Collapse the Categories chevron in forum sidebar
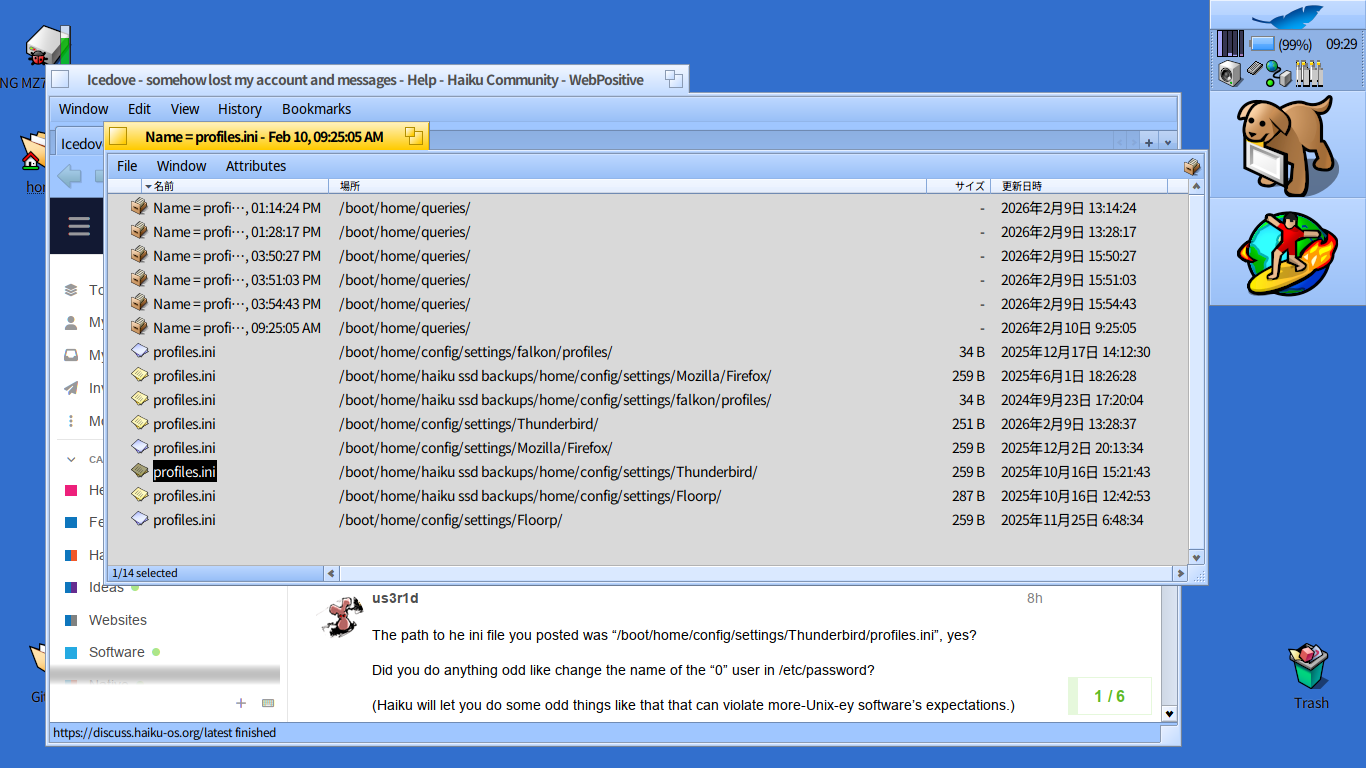 tap(70, 459)
